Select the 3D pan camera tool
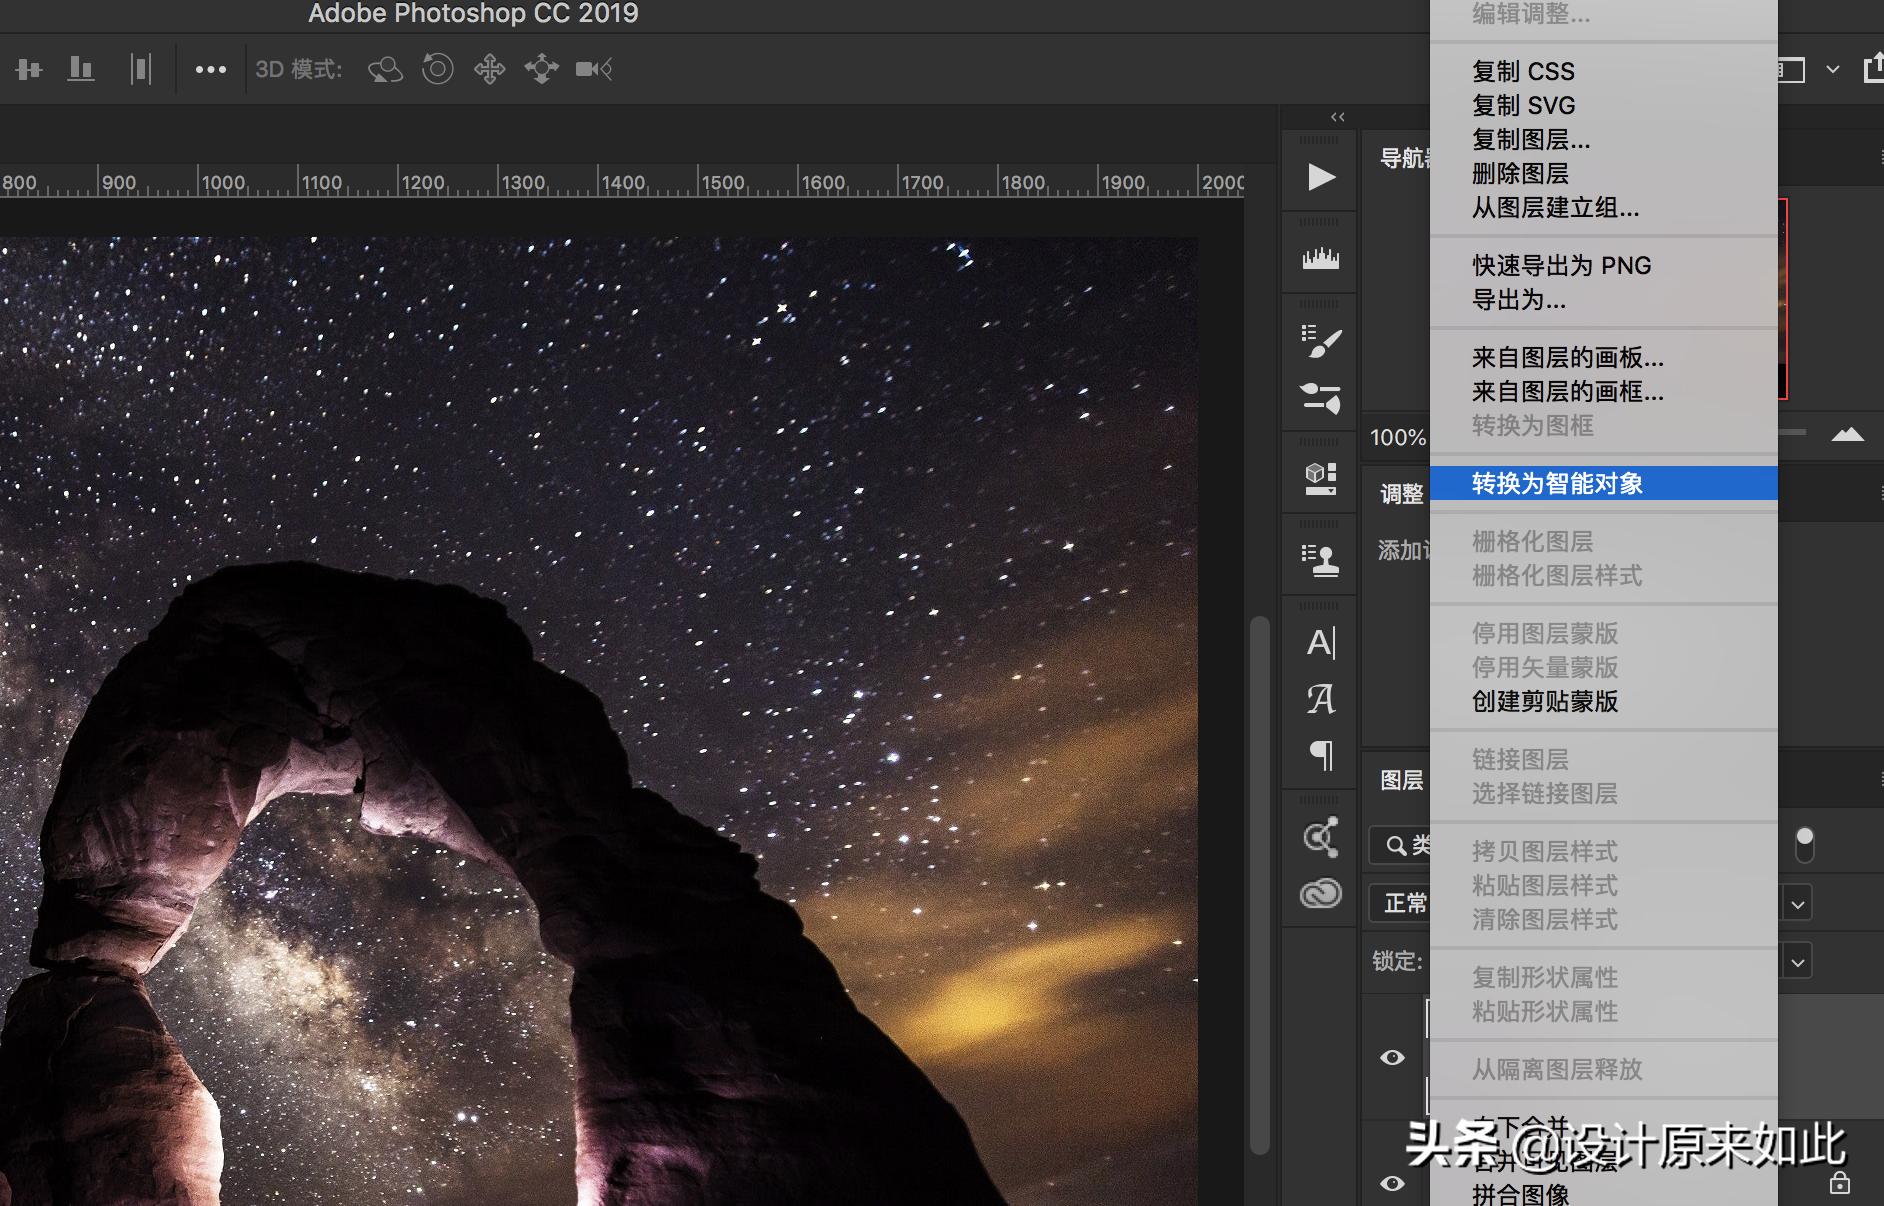This screenshot has width=1884, height=1206. point(489,69)
